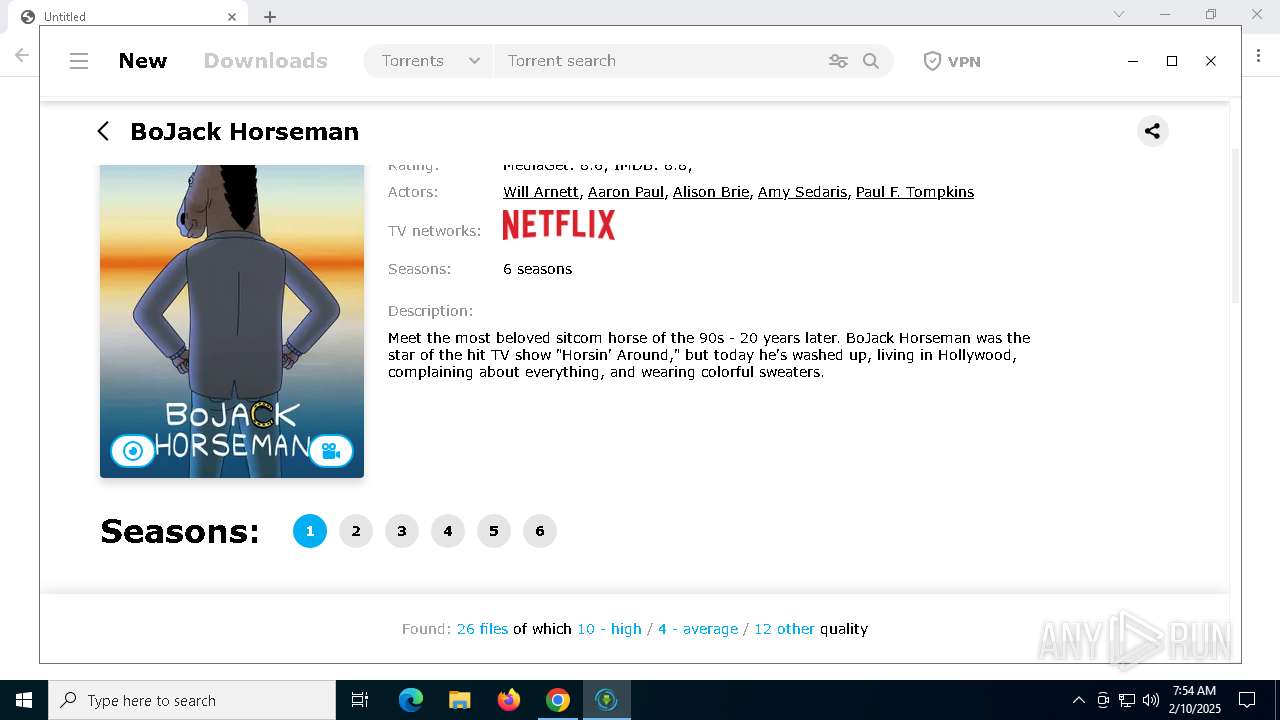1280x720 pixels.
Task: Switch to the New tab
Action: tap(143, 61)
